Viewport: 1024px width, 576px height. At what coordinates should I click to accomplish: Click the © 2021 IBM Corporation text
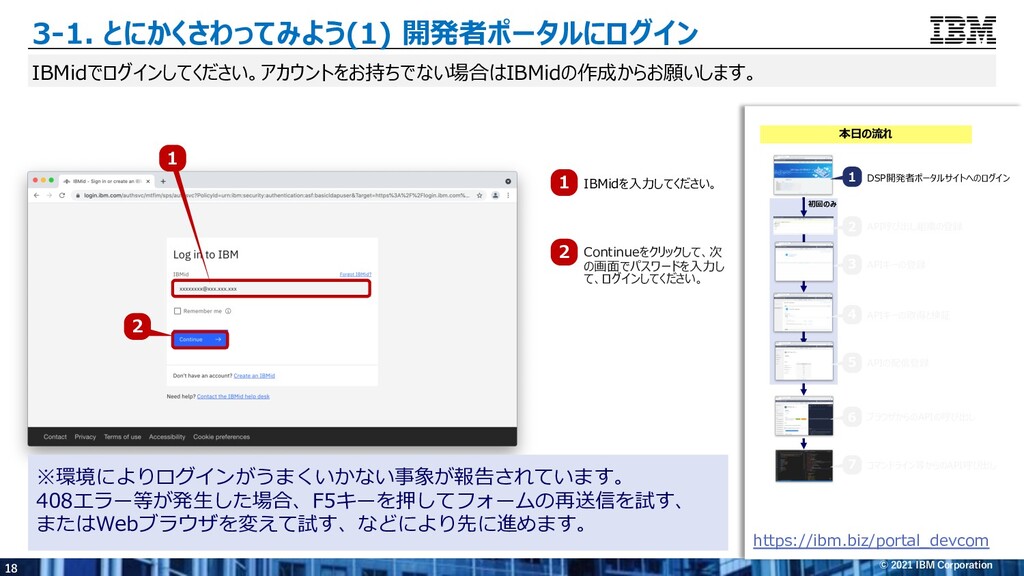coord(936,565)
